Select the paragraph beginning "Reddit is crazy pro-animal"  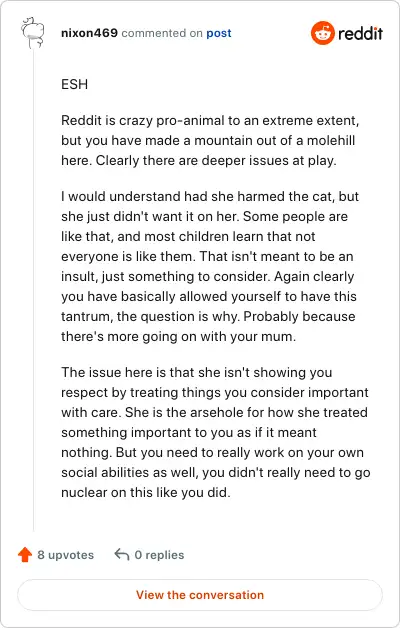(210, 140)
